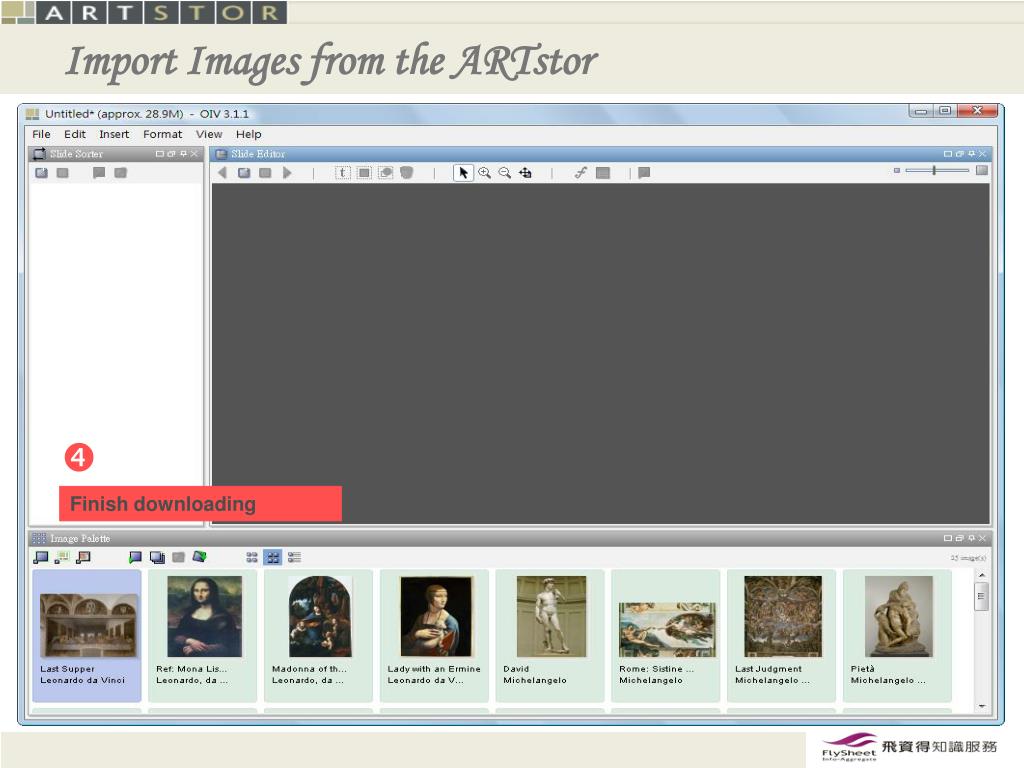Viewport: 1024px width, 768px height.
Task: Click the gray box next to font icon
Action: 603,173
